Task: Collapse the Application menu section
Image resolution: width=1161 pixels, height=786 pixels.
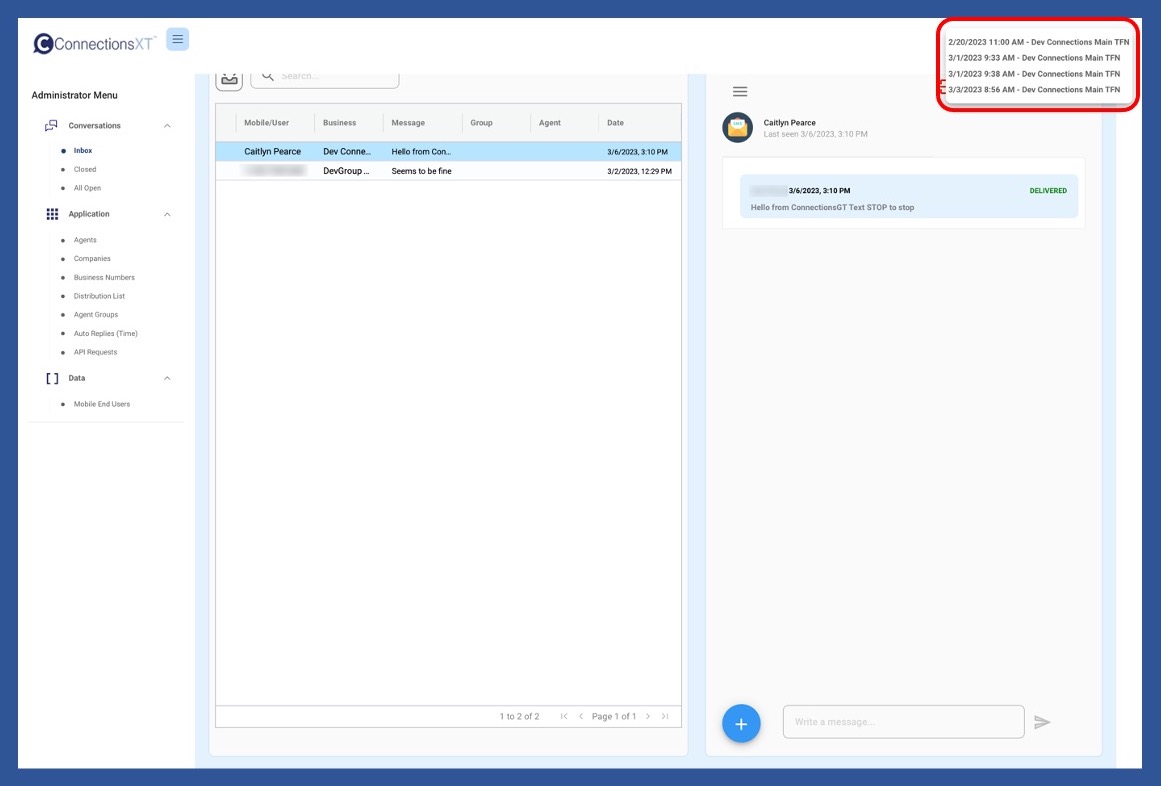Action: (167, 214)
